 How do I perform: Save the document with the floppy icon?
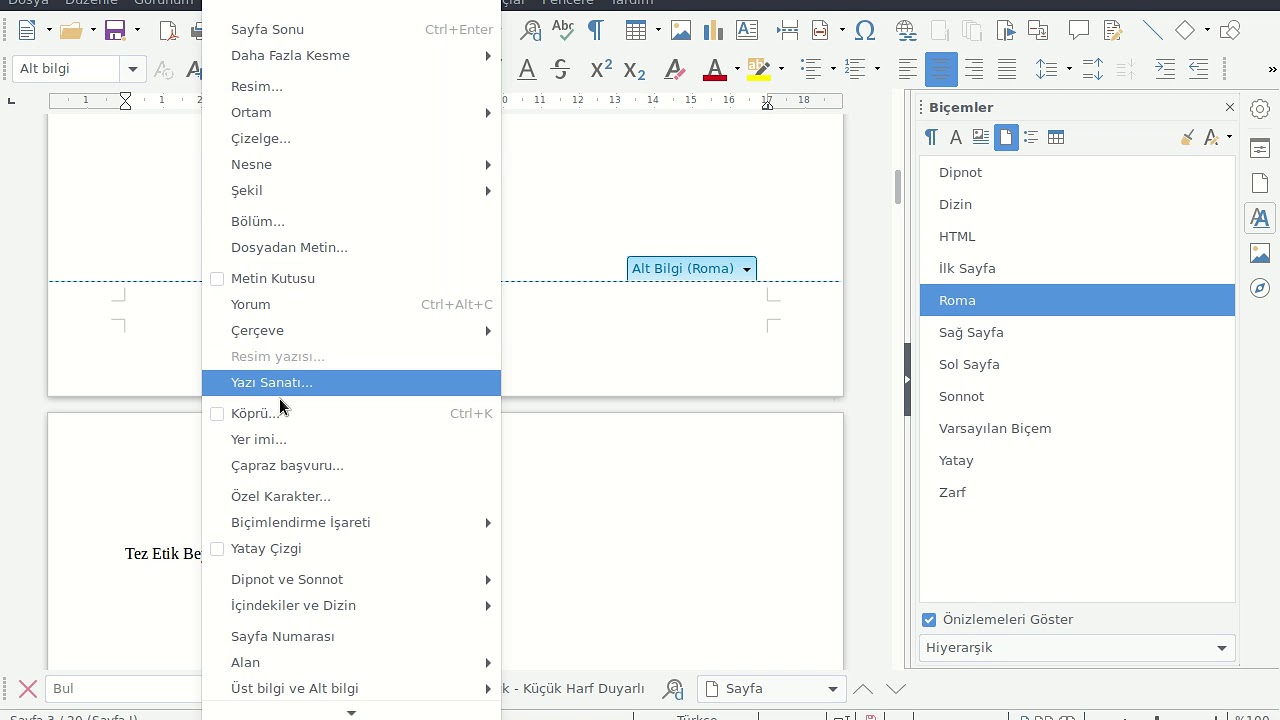tap(115, 31)
